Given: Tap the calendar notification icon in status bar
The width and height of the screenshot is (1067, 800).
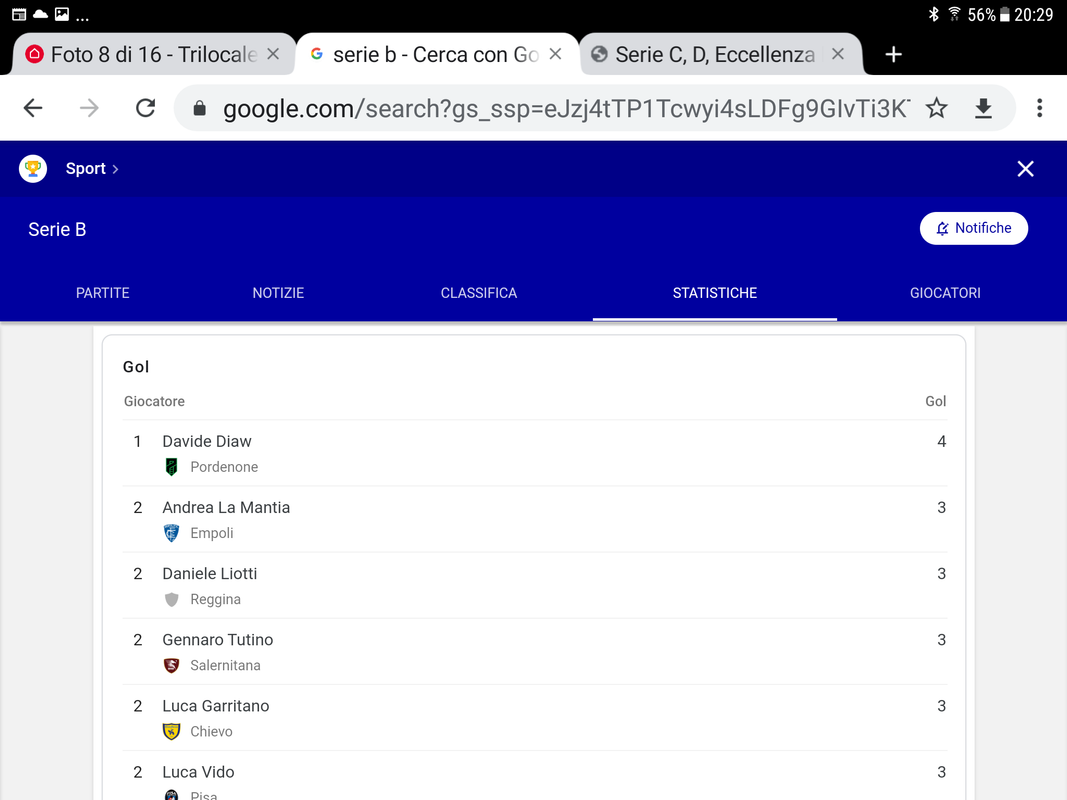Looking at the screenshot, I should click(x=19, y=14).
